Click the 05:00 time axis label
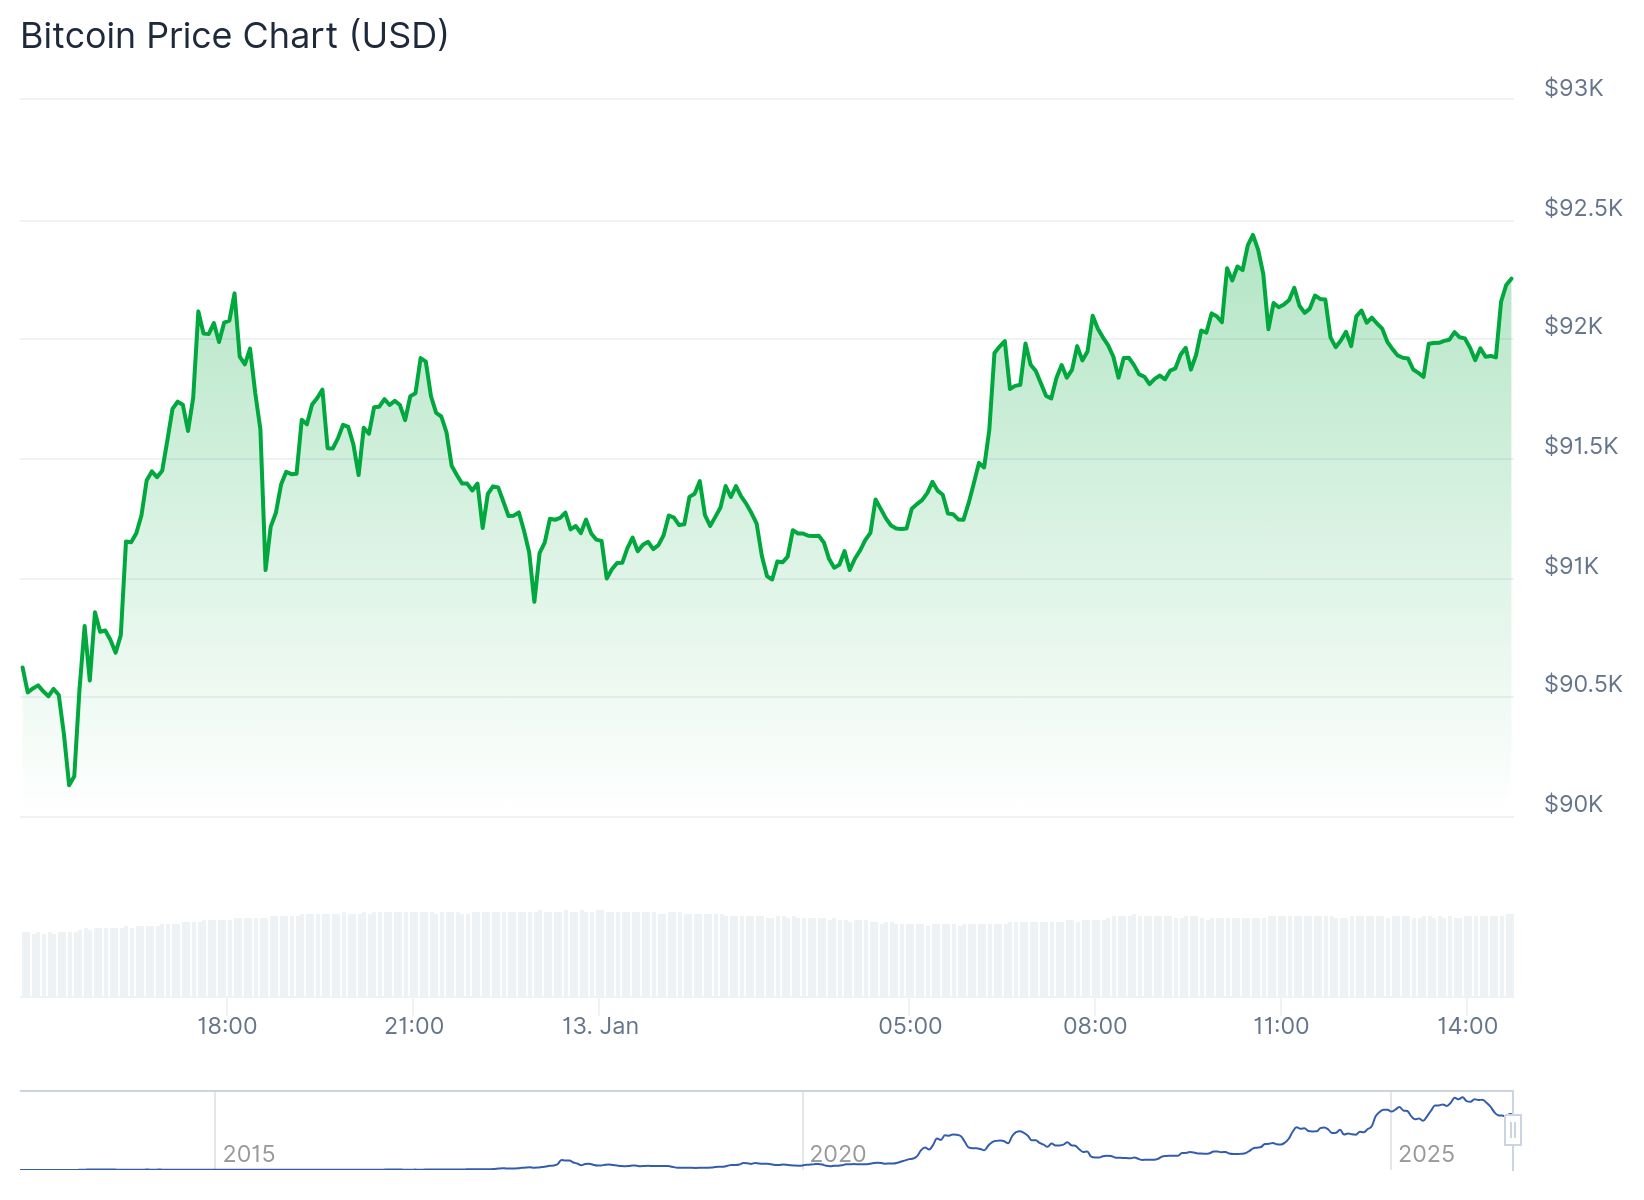 pos(910,1026)
